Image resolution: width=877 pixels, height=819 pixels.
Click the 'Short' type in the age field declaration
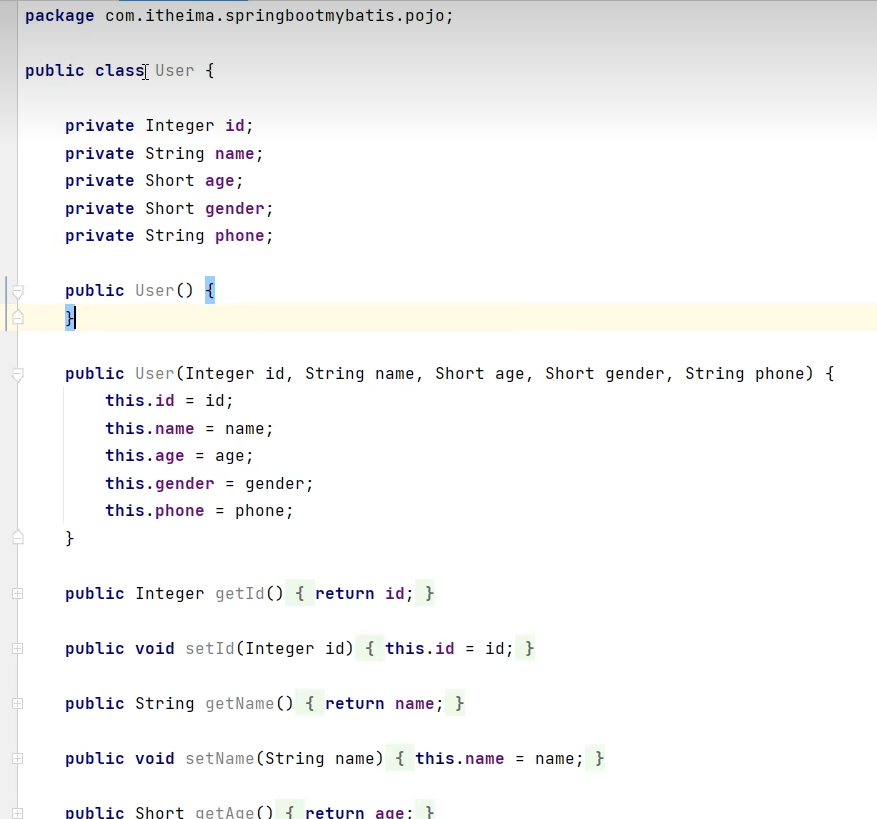(169, 181)
